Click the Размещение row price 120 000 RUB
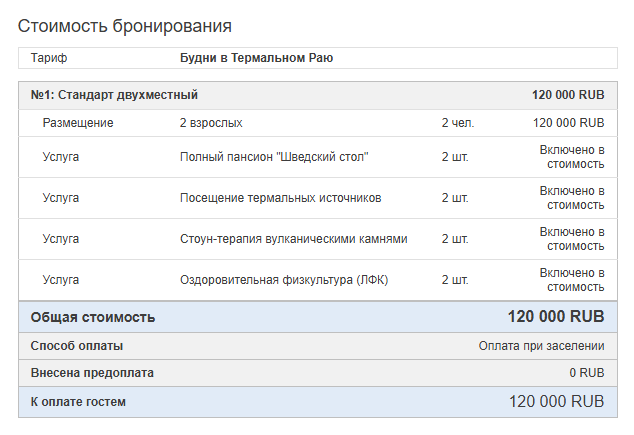The image size is (634, 435). [x=568, y=123]
